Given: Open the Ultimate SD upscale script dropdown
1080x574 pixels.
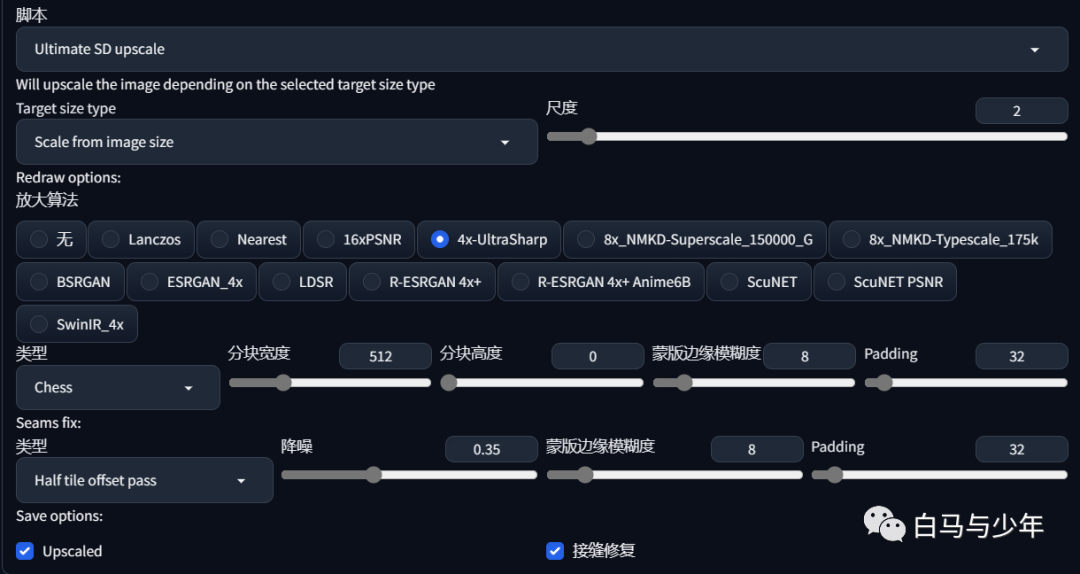Looking at the screenshot, I should tap(541, 49).
